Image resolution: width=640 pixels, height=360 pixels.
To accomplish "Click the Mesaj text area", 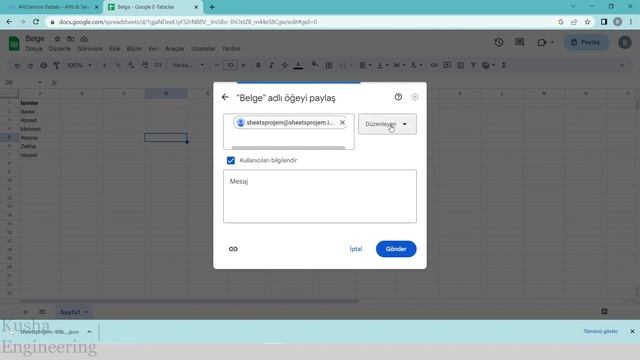I will pos(320,196).
